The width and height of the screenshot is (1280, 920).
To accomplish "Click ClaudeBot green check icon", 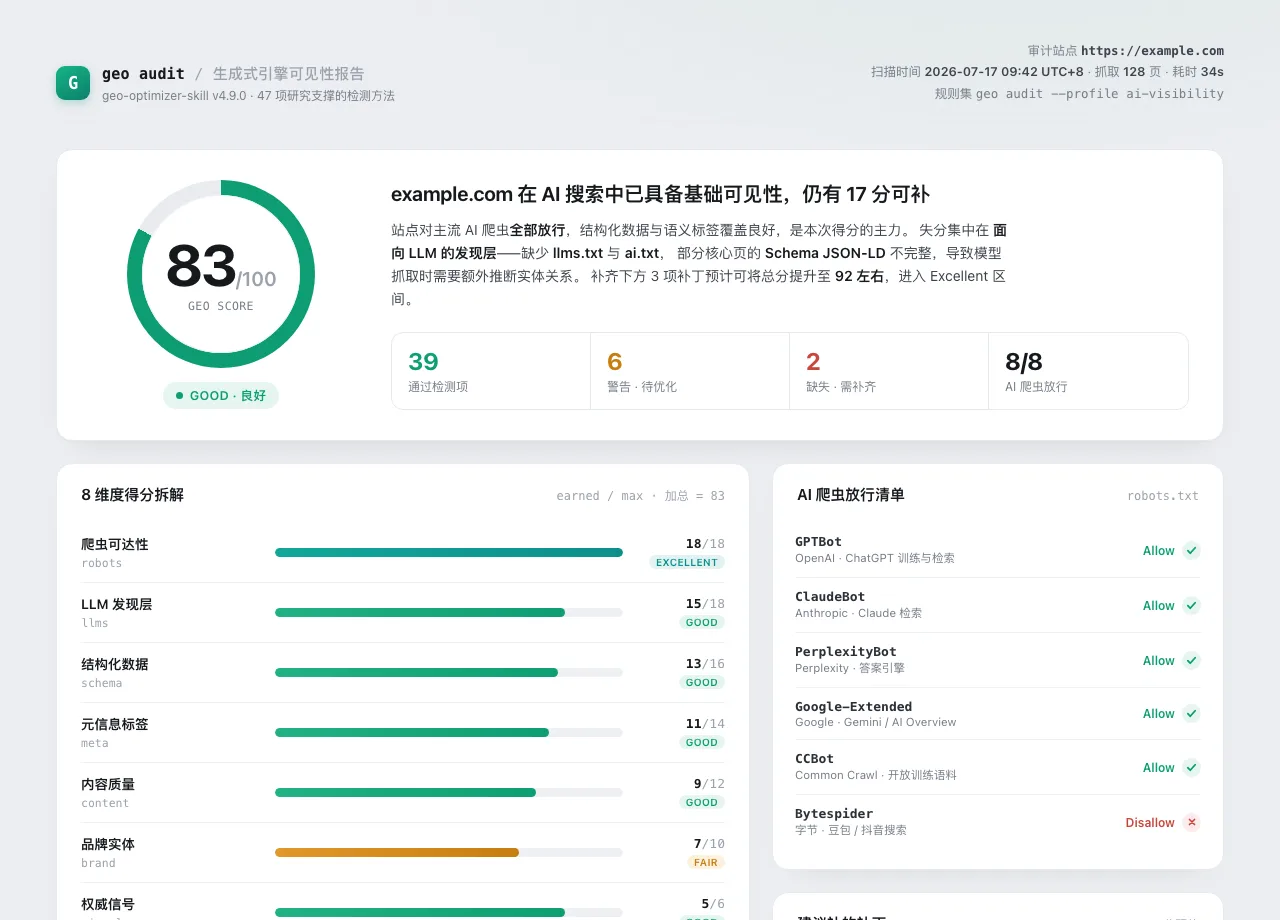I will pos(1191,605).
